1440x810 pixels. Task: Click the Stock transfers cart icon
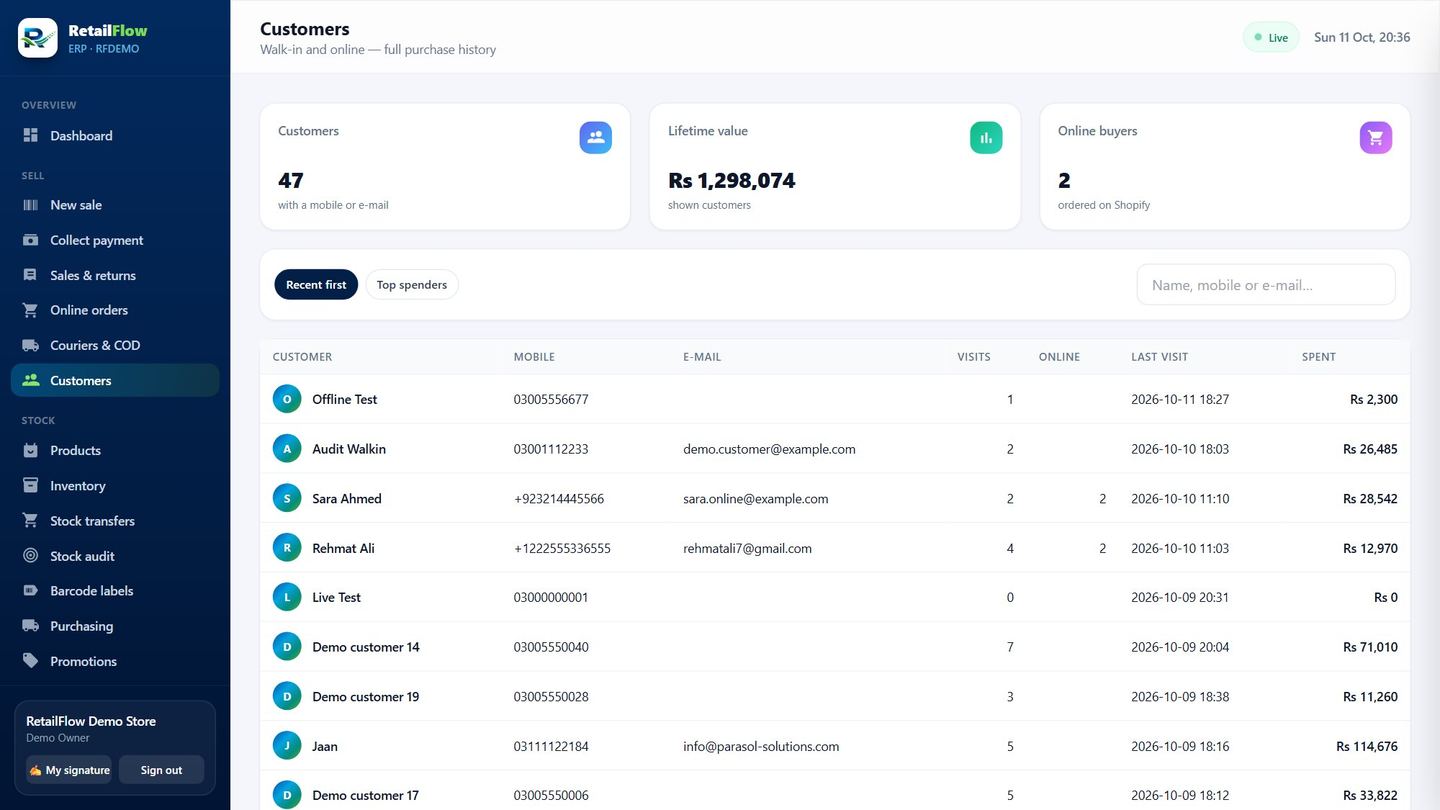coord(31,520)
